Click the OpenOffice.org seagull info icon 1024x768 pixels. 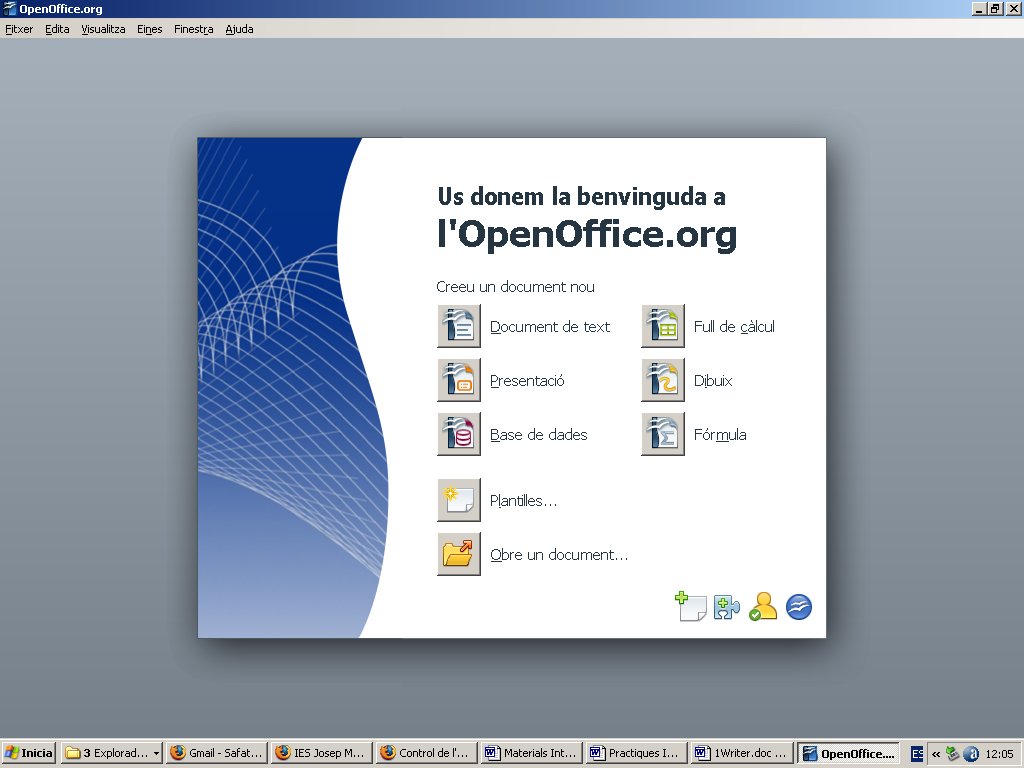[798, 607]
